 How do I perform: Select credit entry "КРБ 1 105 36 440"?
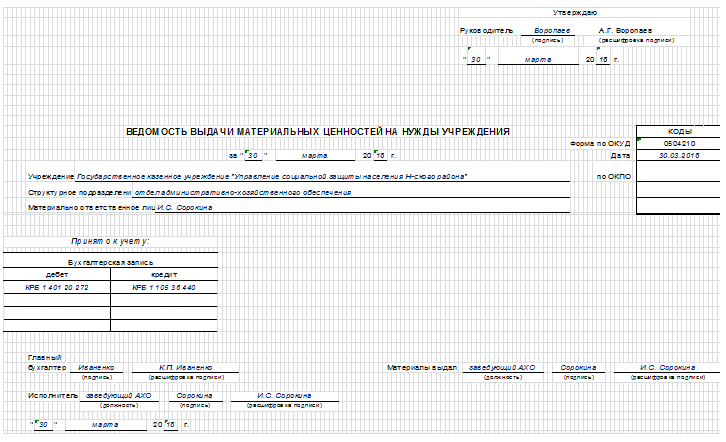pyautogui.click(x=164, y=287)
